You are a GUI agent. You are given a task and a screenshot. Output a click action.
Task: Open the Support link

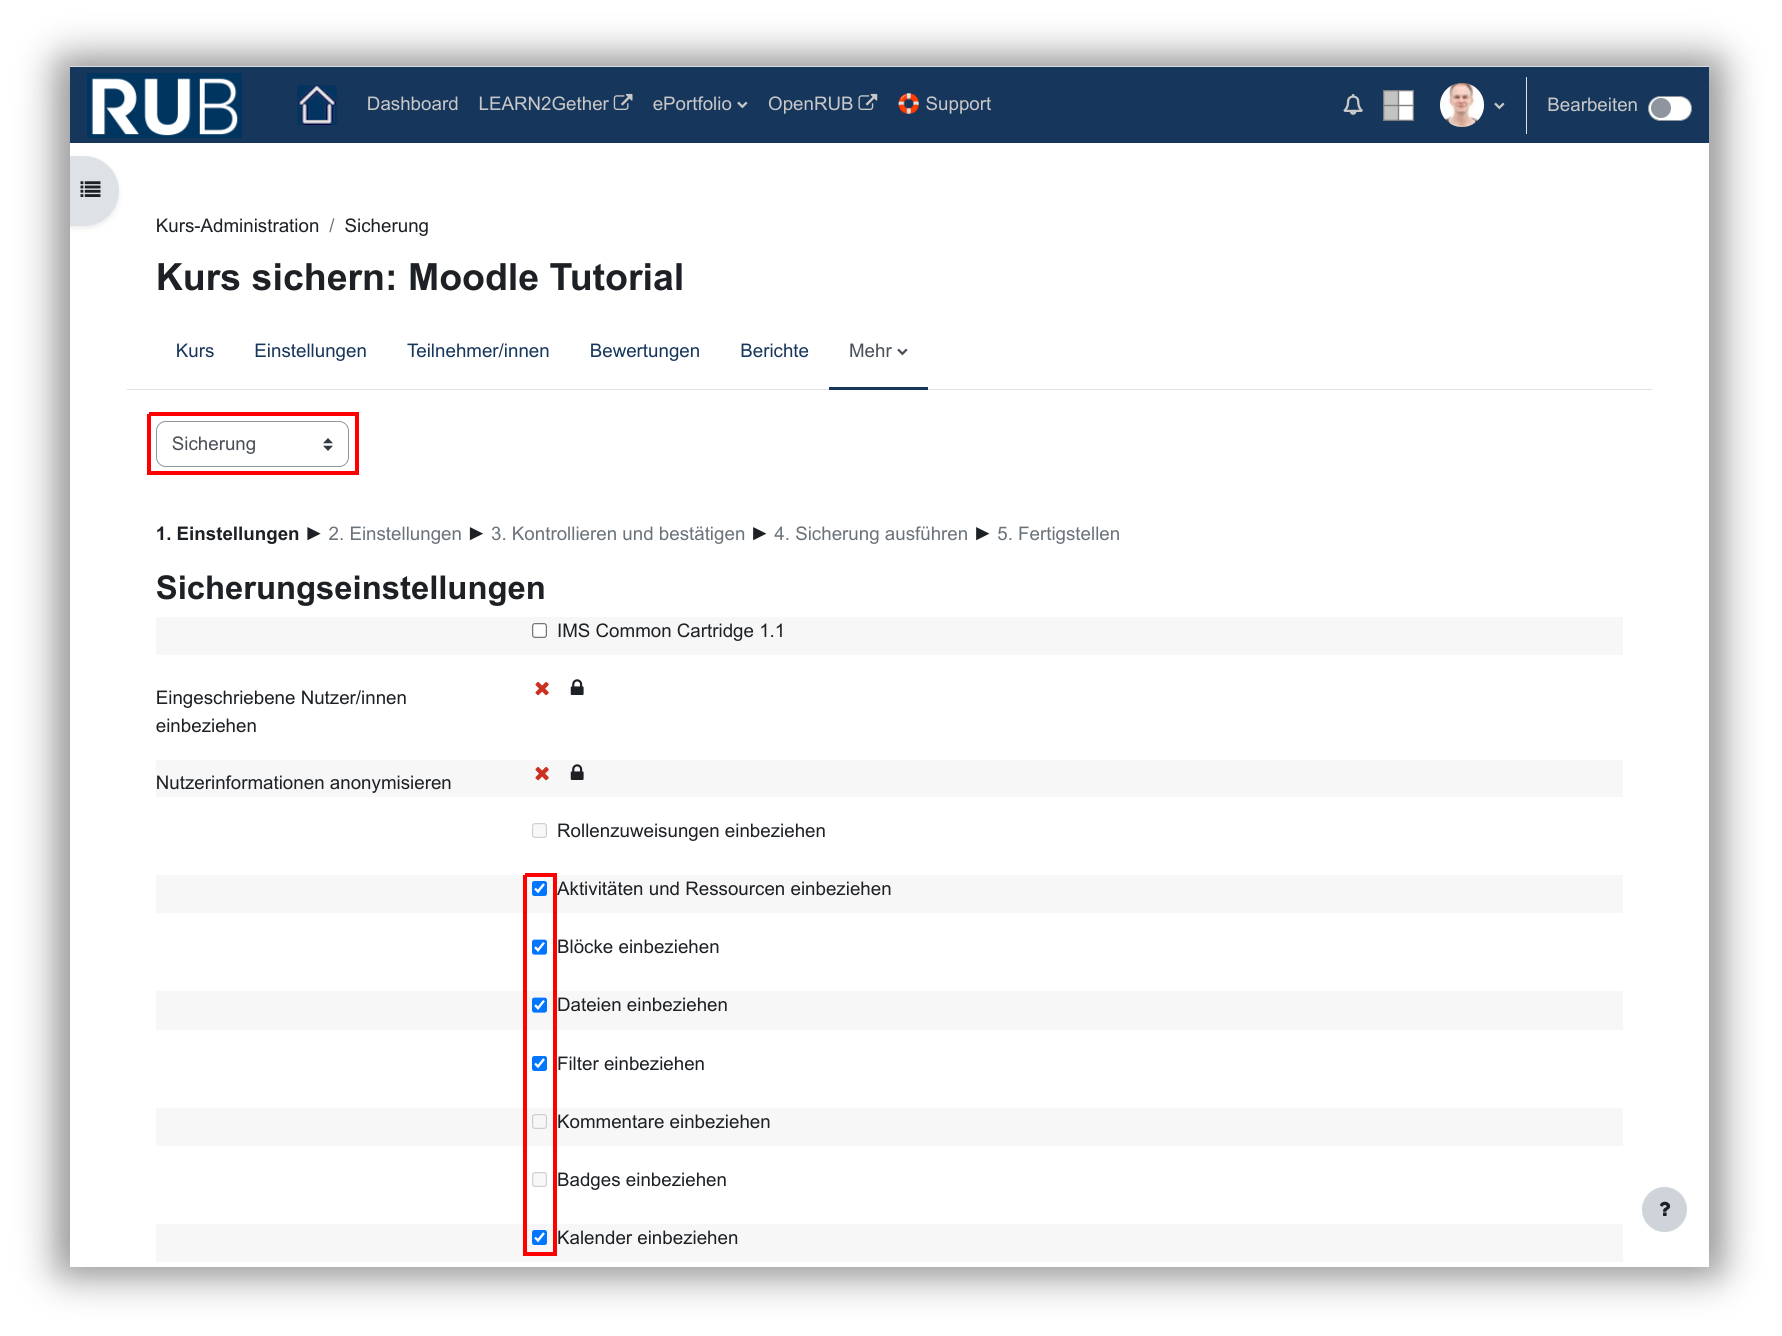coord(944,104)
